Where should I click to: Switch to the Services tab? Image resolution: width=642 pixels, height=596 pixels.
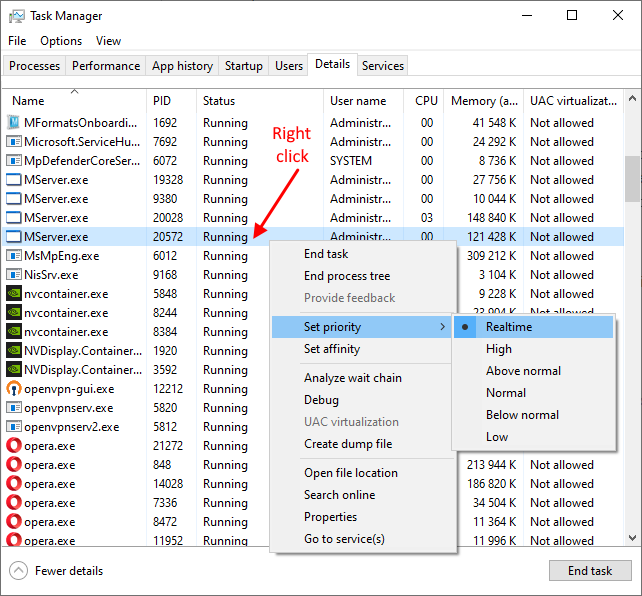coord(383,66)
